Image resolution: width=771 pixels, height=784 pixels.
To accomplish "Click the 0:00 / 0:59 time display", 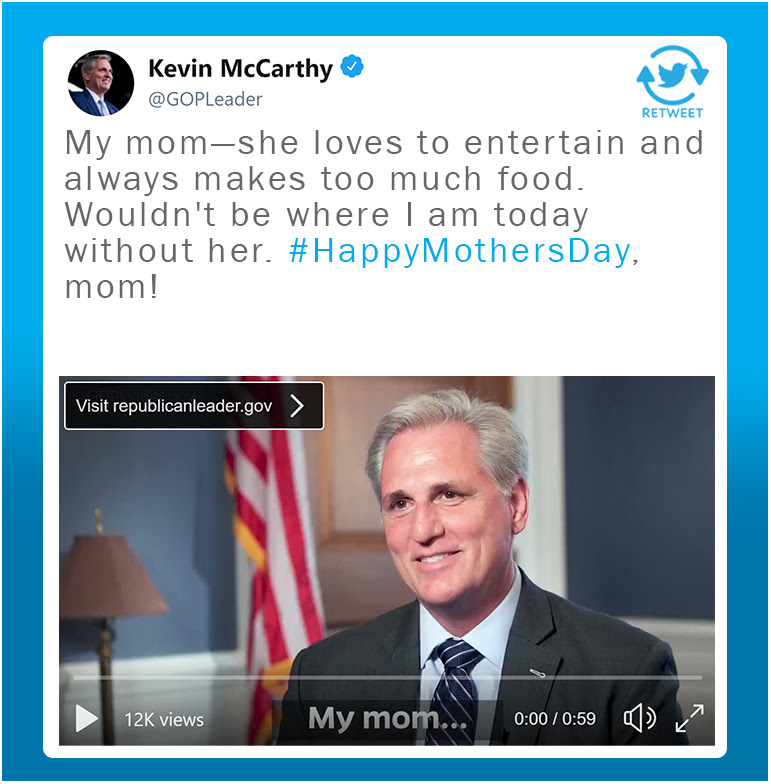I will click(x=555, y=718).
